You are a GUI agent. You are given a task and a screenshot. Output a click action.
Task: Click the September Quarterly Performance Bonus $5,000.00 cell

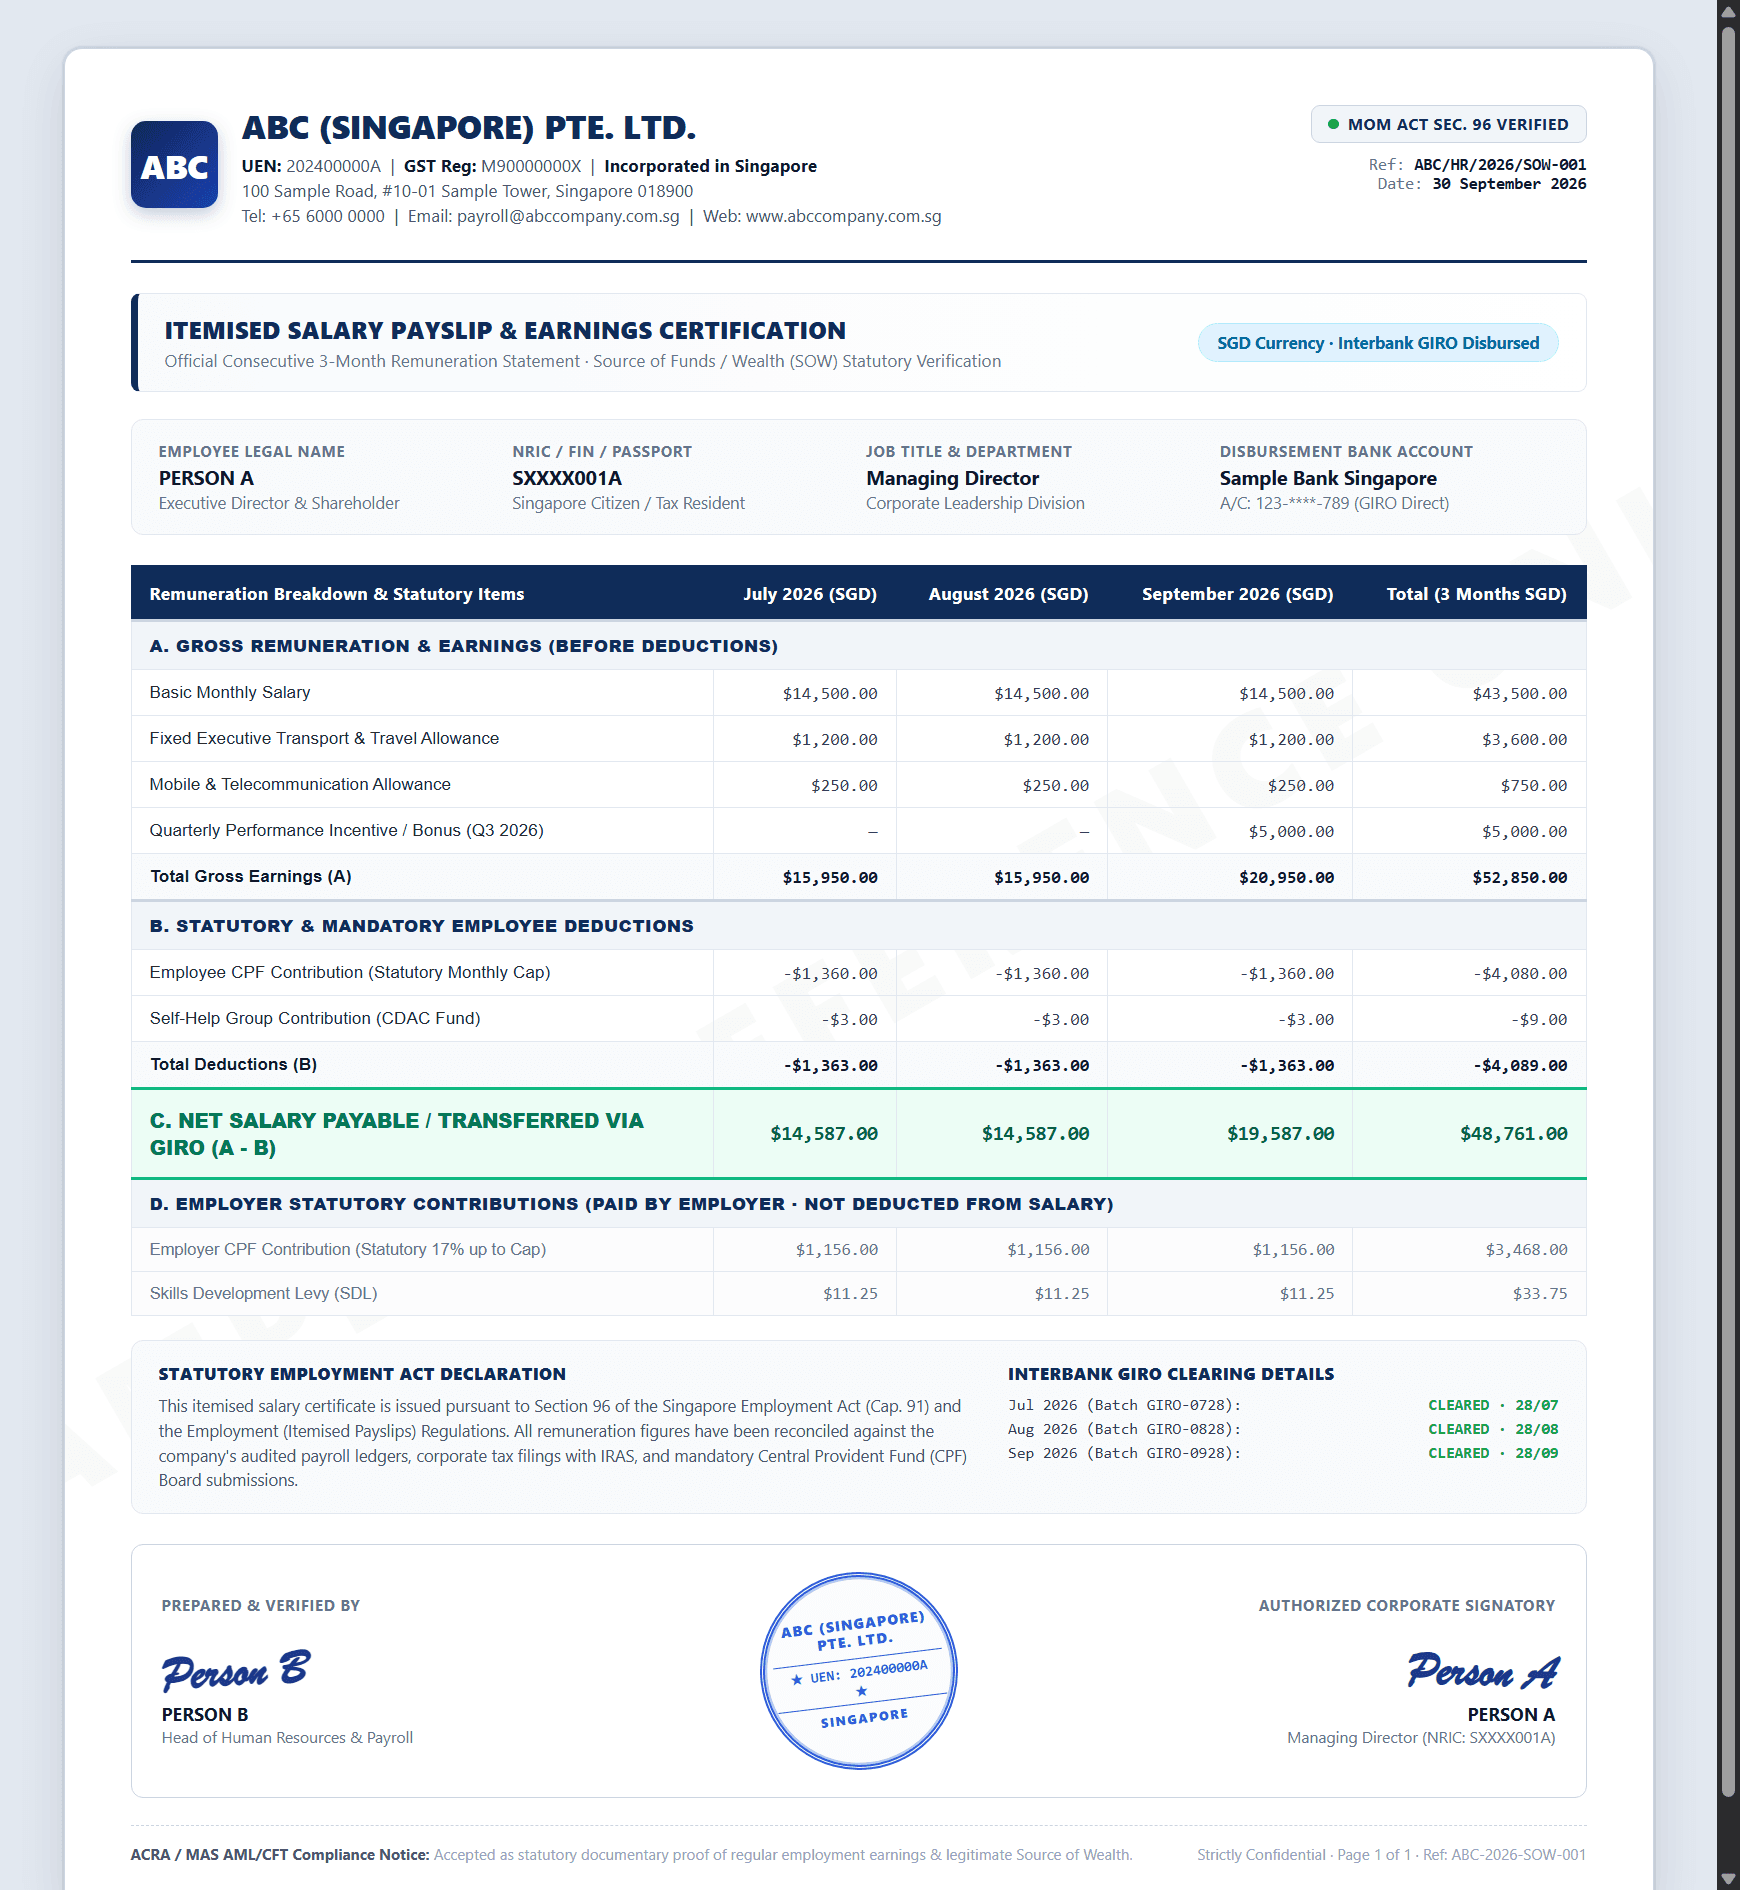[1291, 831]
